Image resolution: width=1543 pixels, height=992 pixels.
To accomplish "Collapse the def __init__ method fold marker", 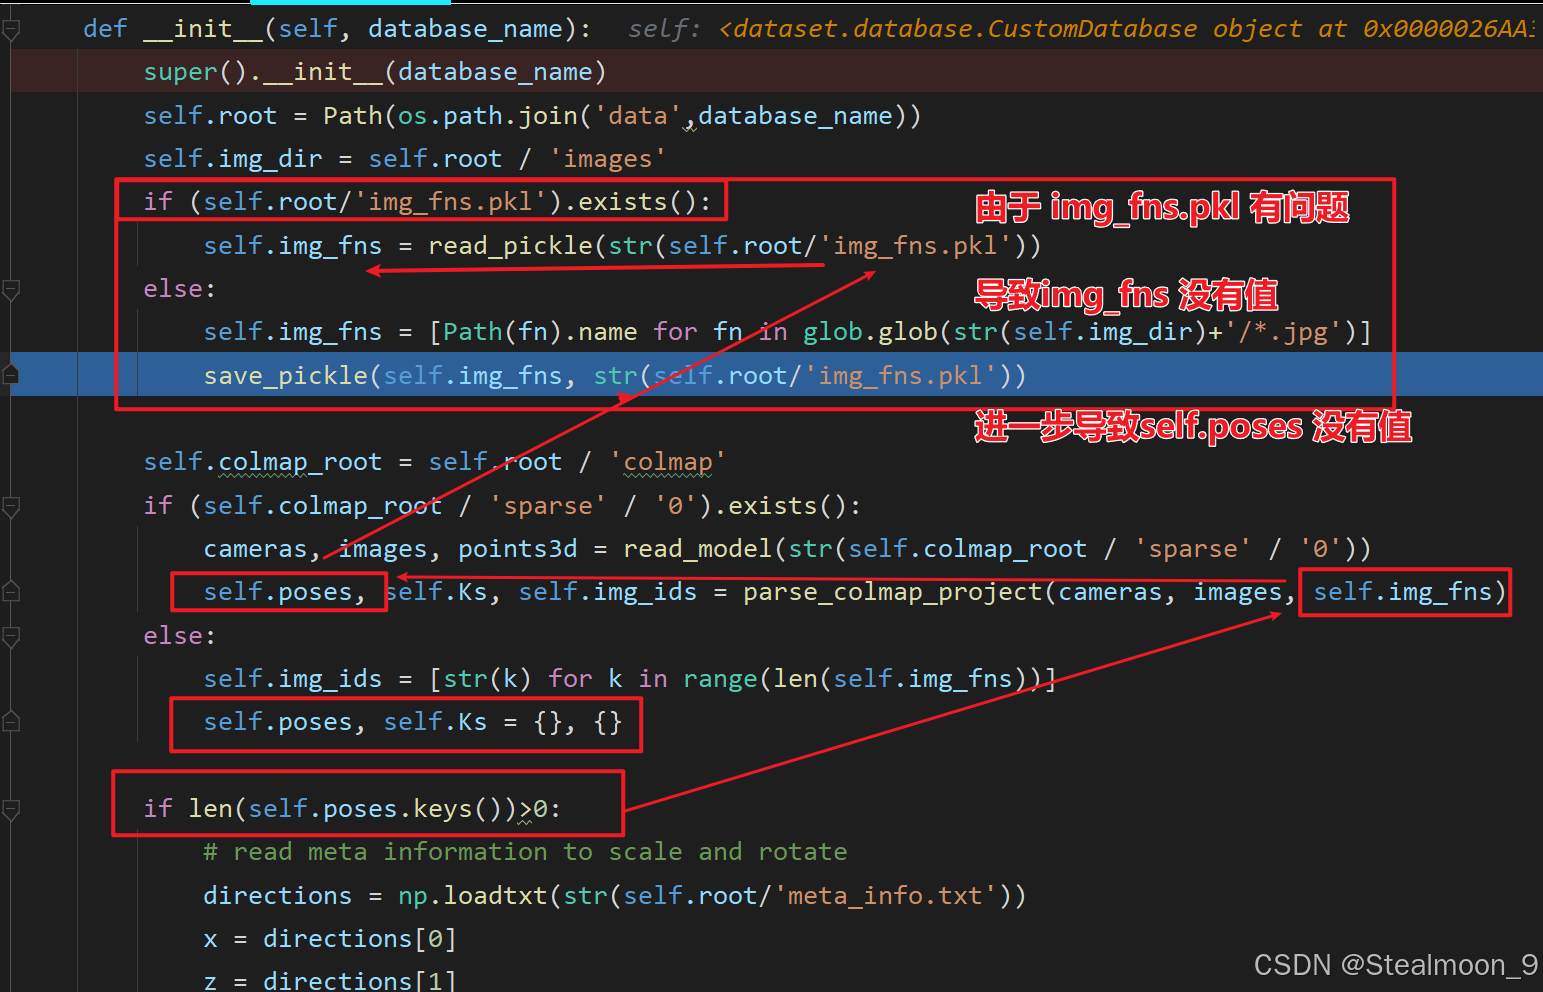I will (11, 30).
